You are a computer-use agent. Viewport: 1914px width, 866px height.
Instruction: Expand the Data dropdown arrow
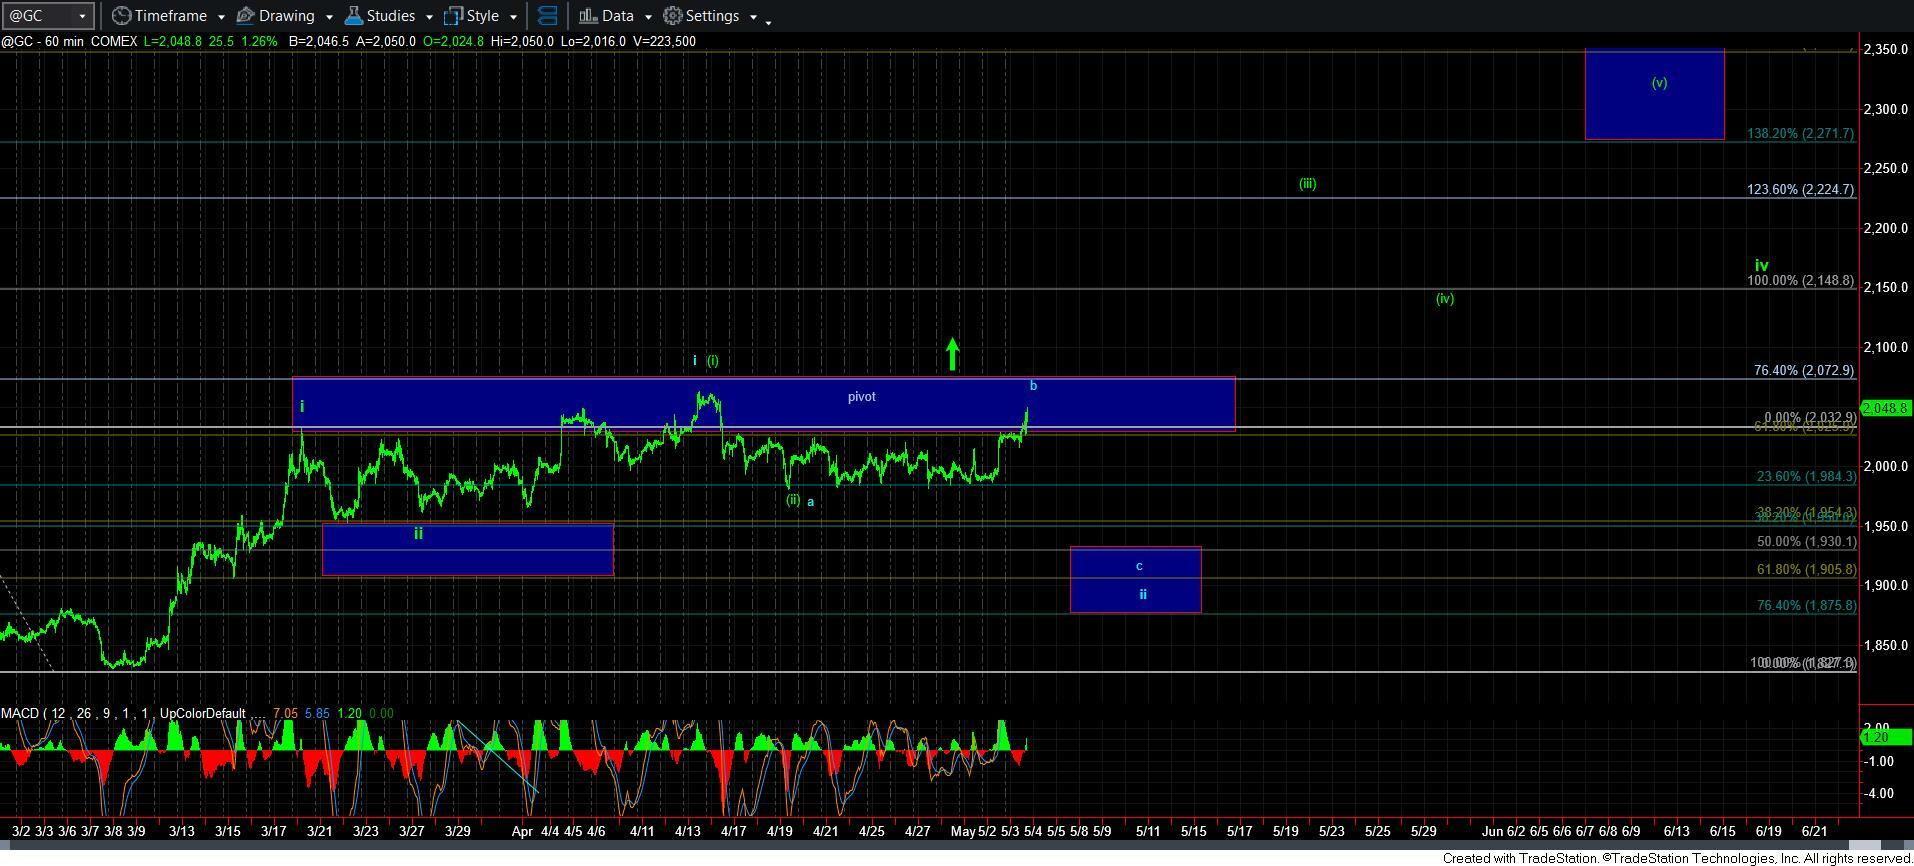pos(648,17)
